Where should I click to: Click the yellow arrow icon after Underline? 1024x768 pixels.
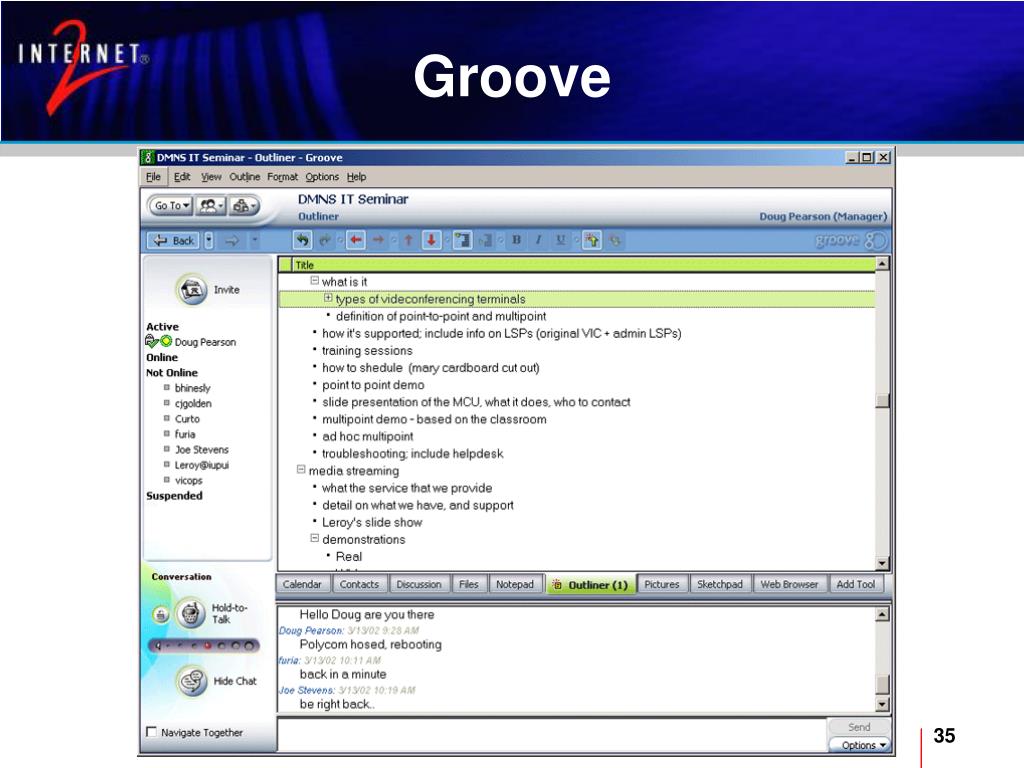pyautogui.click(x=592, y=240)
